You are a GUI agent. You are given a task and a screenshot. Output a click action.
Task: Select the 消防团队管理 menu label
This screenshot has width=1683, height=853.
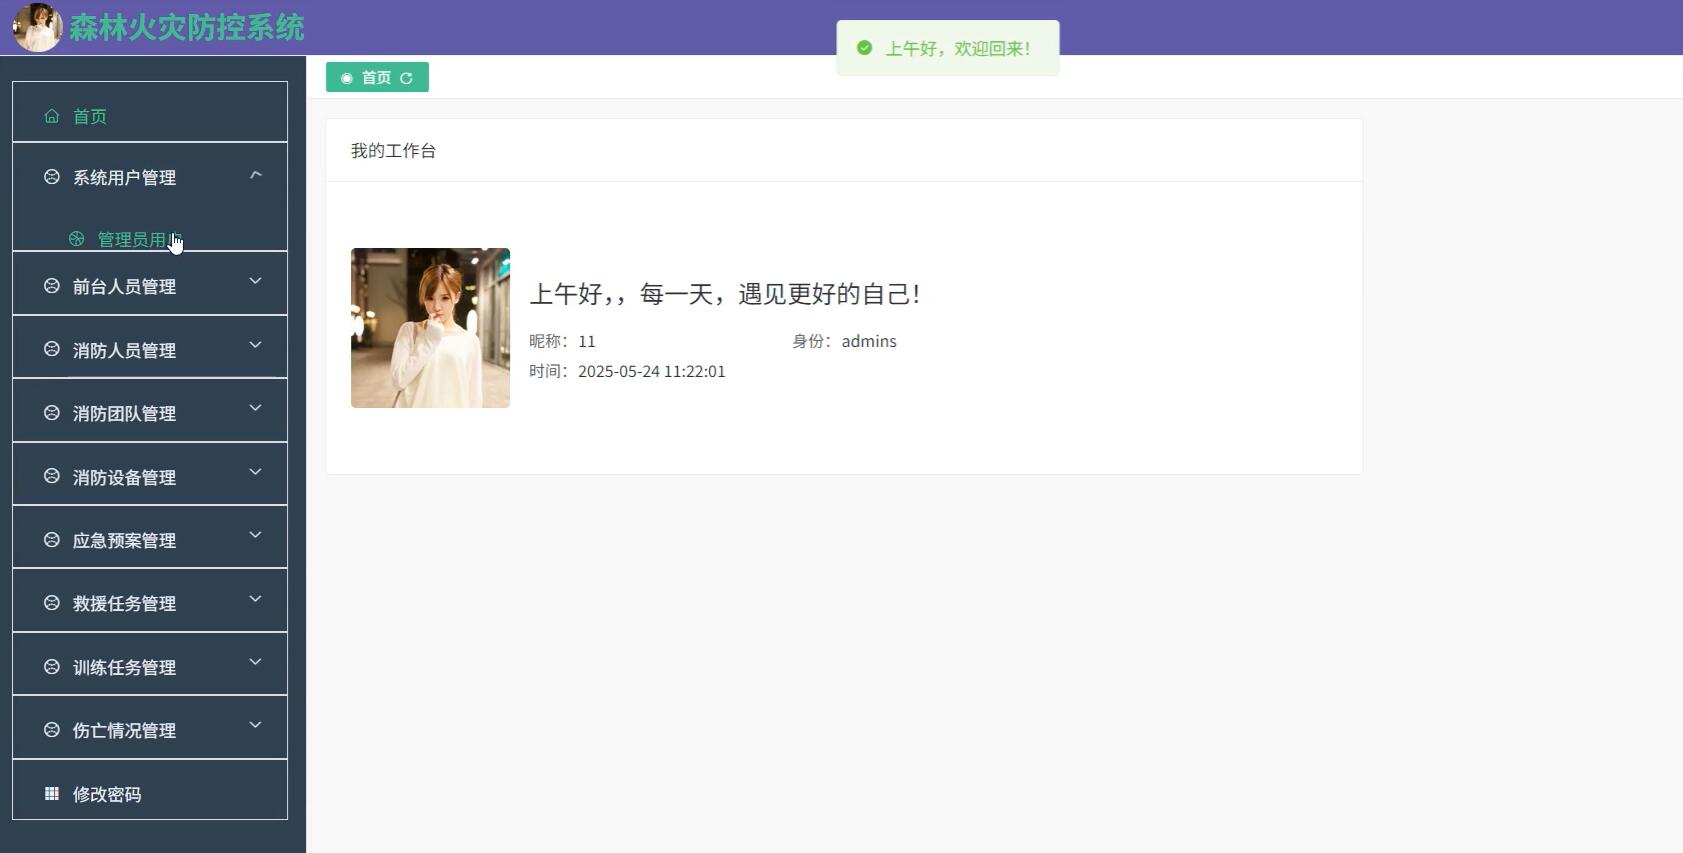pos(124,414)
